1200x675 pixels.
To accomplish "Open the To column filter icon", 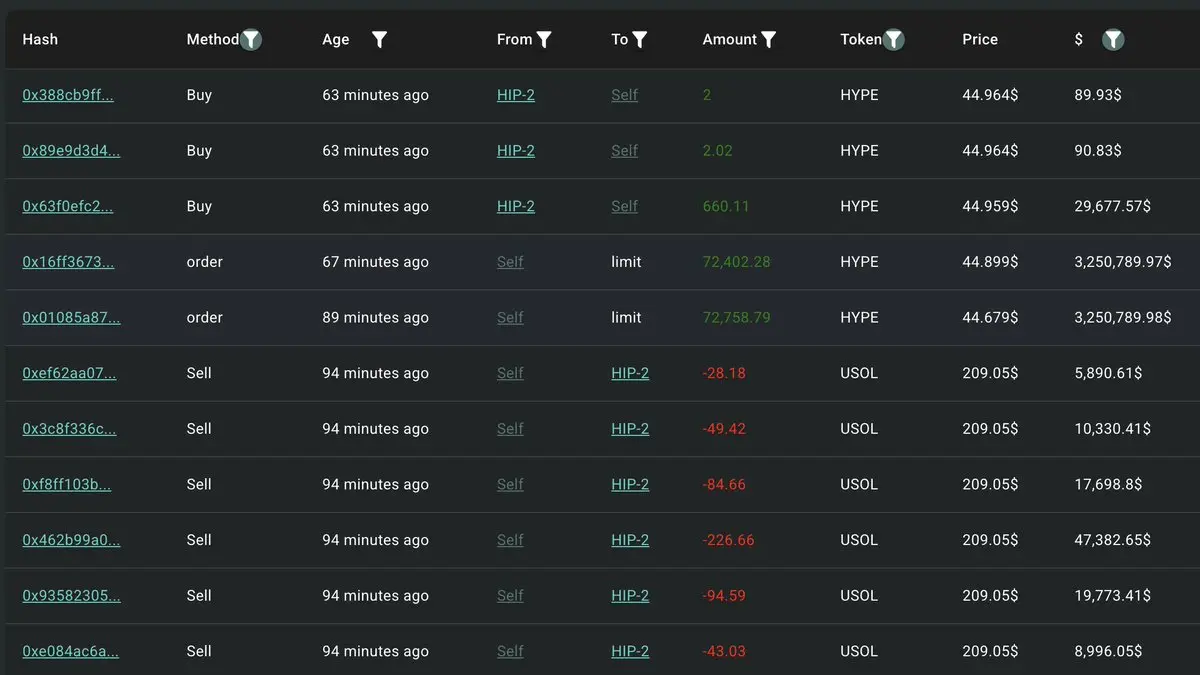I will [640, 40].
